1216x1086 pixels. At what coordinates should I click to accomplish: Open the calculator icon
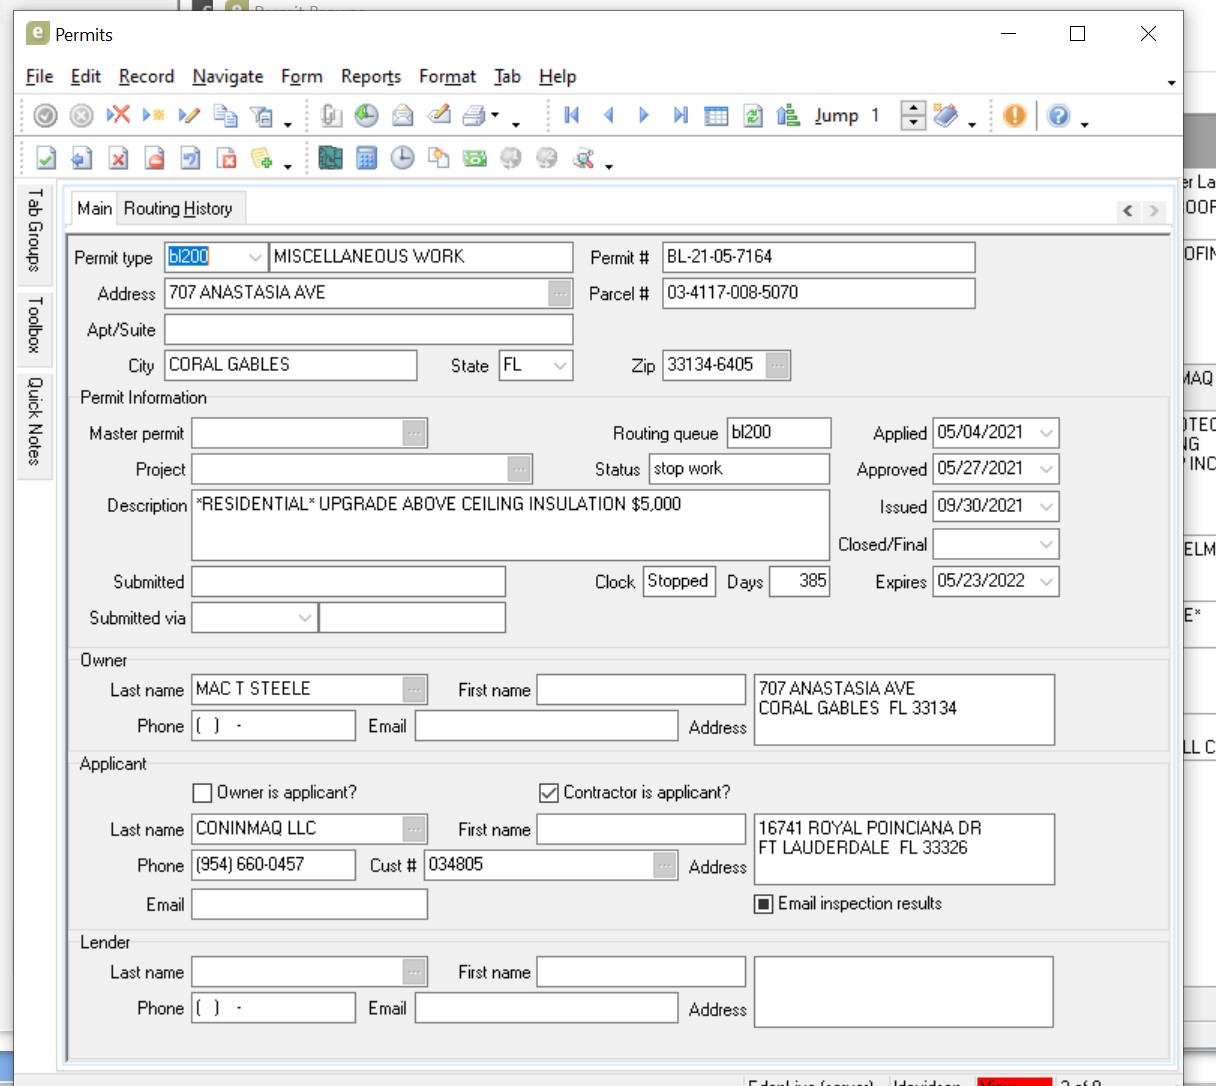367,158
